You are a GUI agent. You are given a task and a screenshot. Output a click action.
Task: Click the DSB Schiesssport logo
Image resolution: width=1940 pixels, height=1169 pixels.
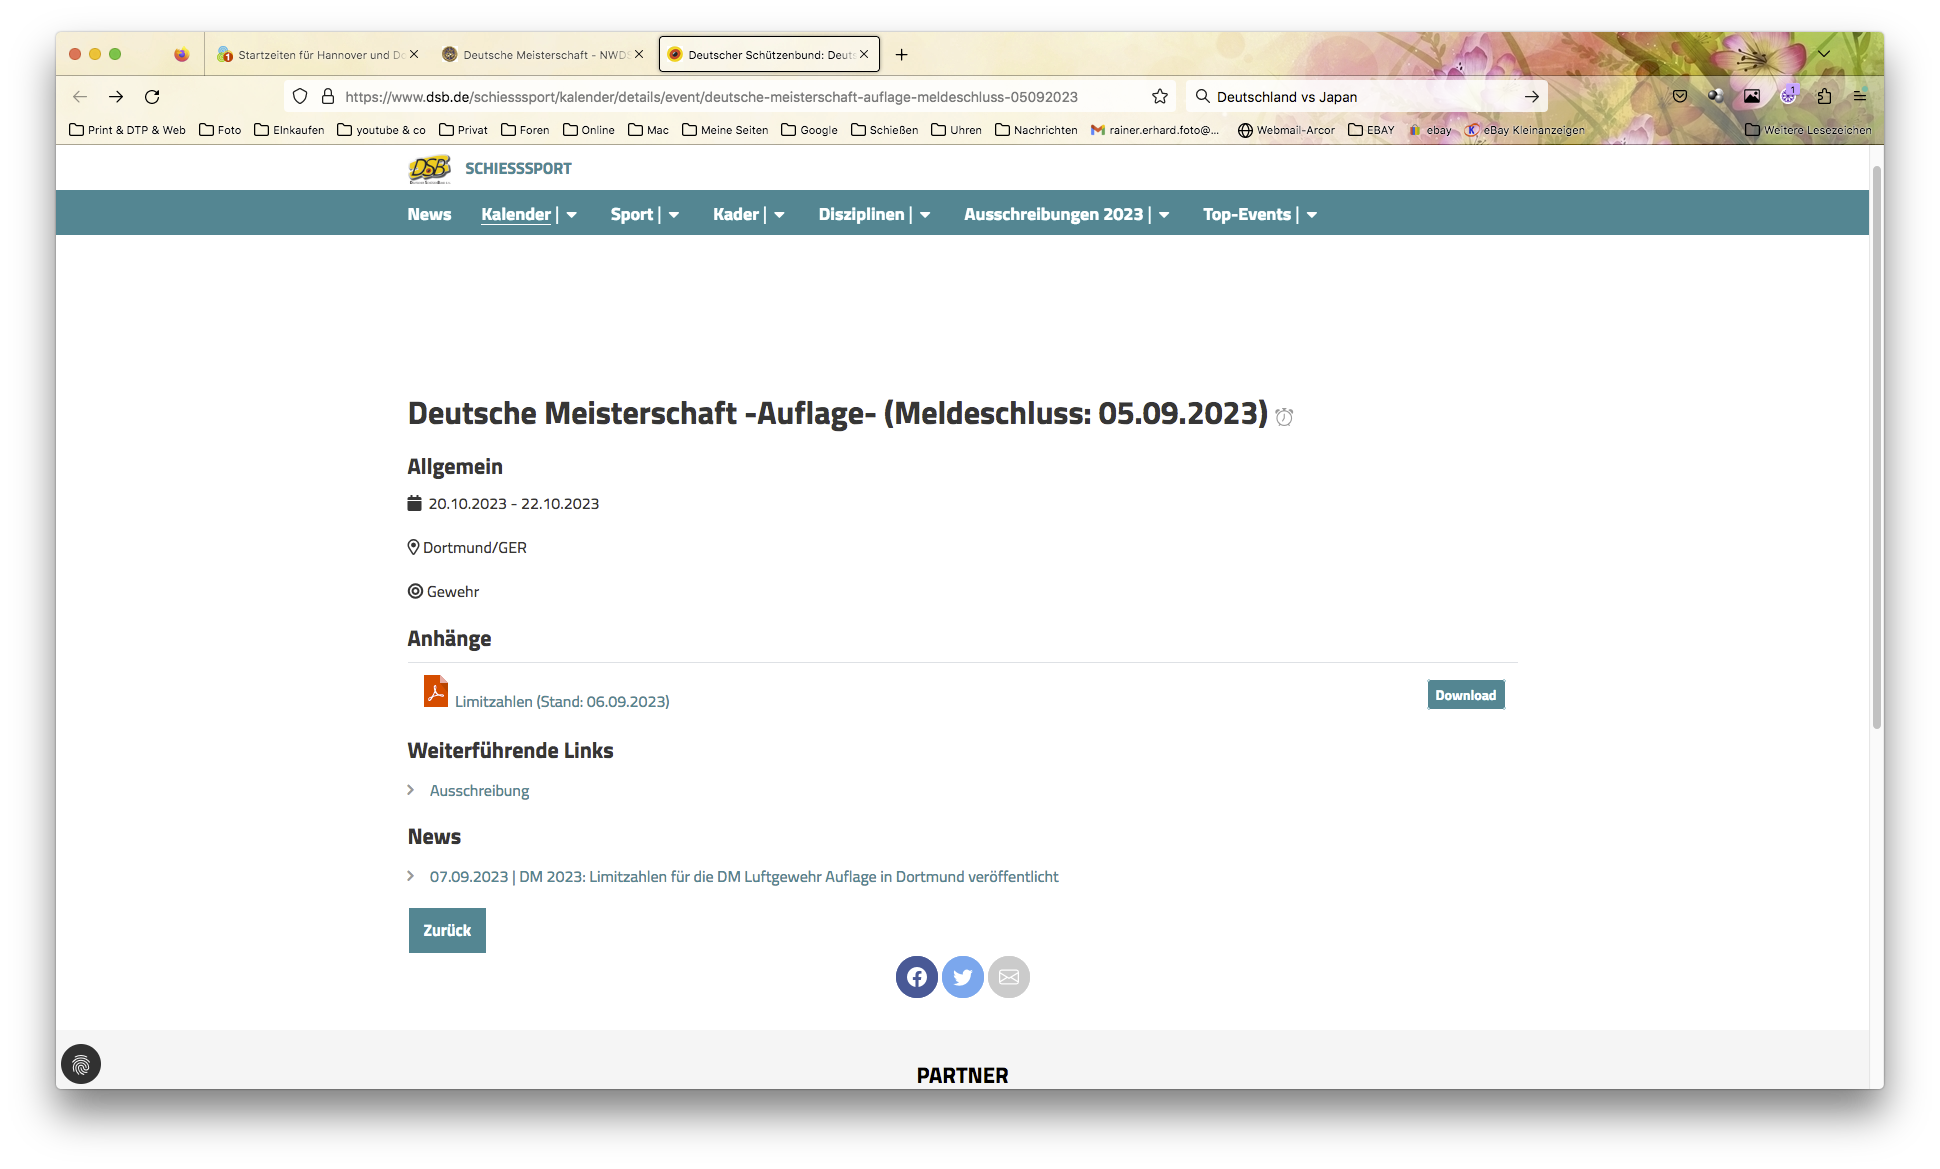tap(430, 168)
